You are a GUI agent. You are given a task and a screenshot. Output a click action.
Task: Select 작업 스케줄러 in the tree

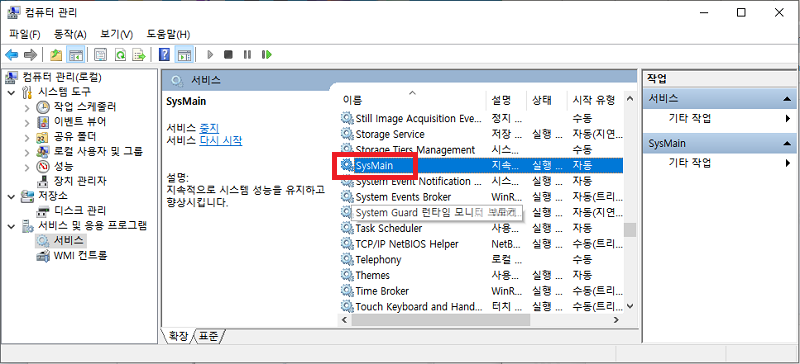pos(85,107)
